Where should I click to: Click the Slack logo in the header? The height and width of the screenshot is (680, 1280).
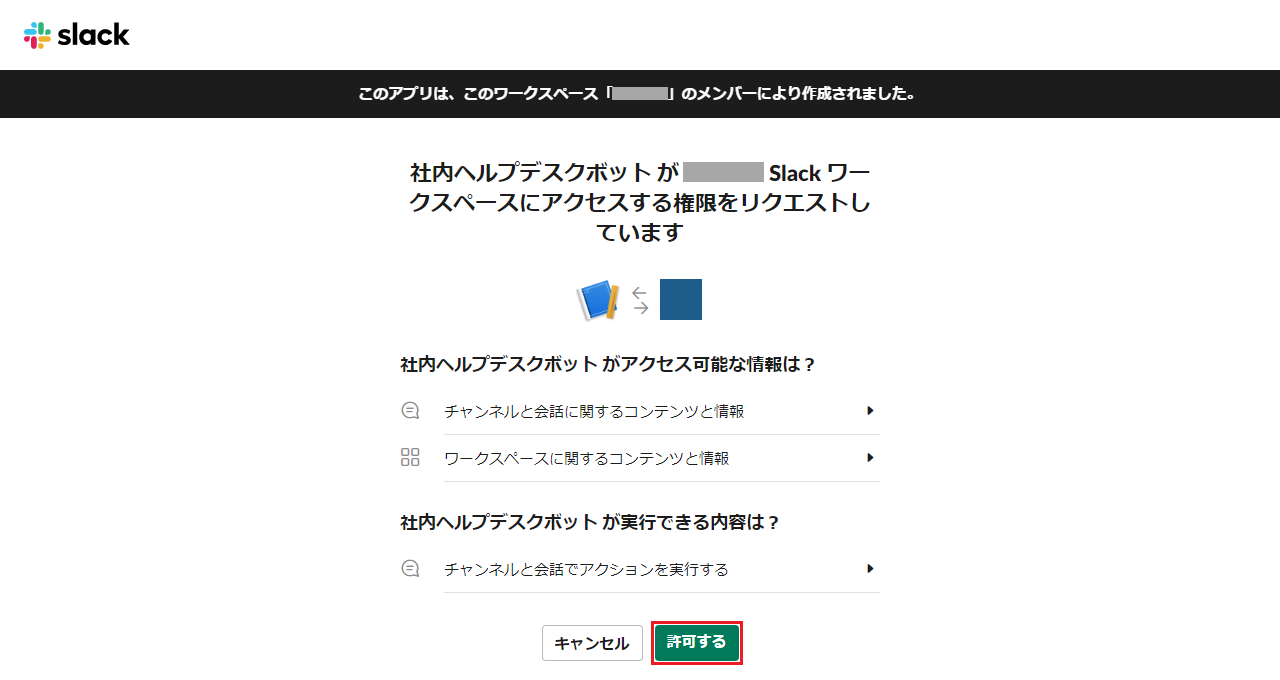tap(77, 35)
